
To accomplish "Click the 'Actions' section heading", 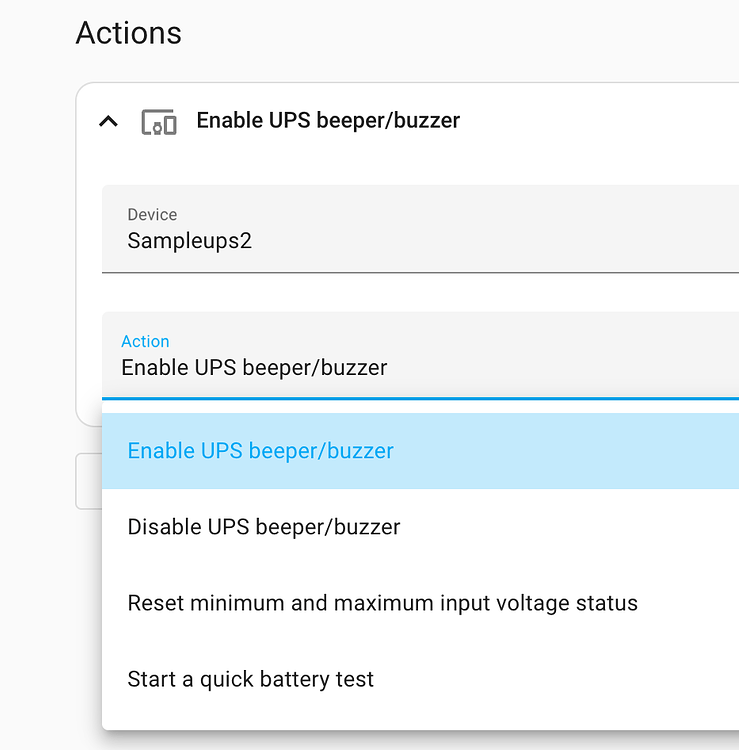I will point(129,33).
